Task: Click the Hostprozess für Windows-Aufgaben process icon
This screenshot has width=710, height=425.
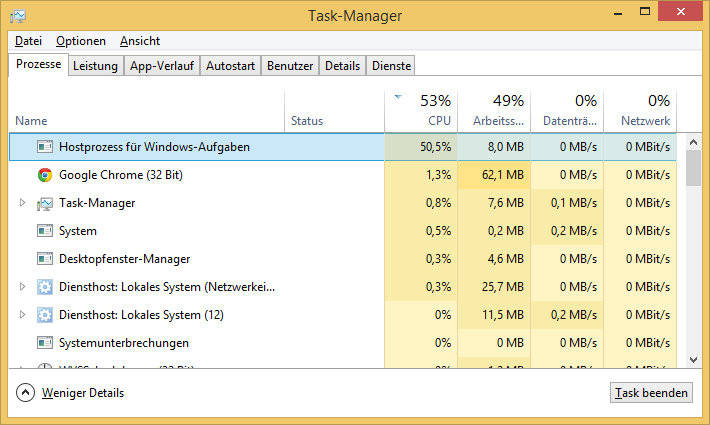Action: (45, 147)
